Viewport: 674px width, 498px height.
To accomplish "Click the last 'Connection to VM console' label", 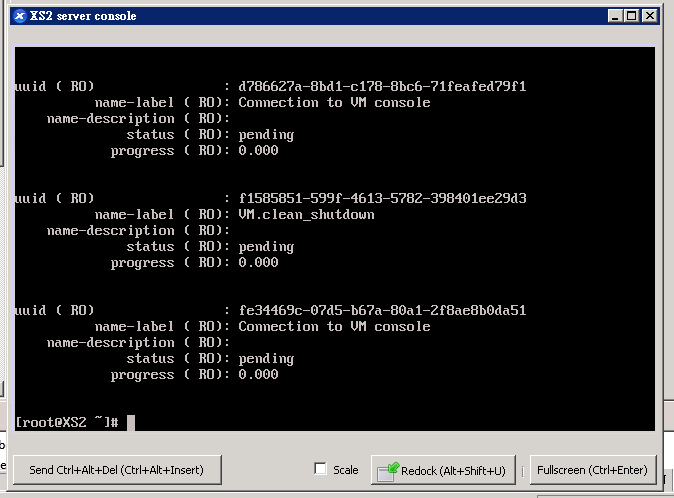I will point(334,326).
